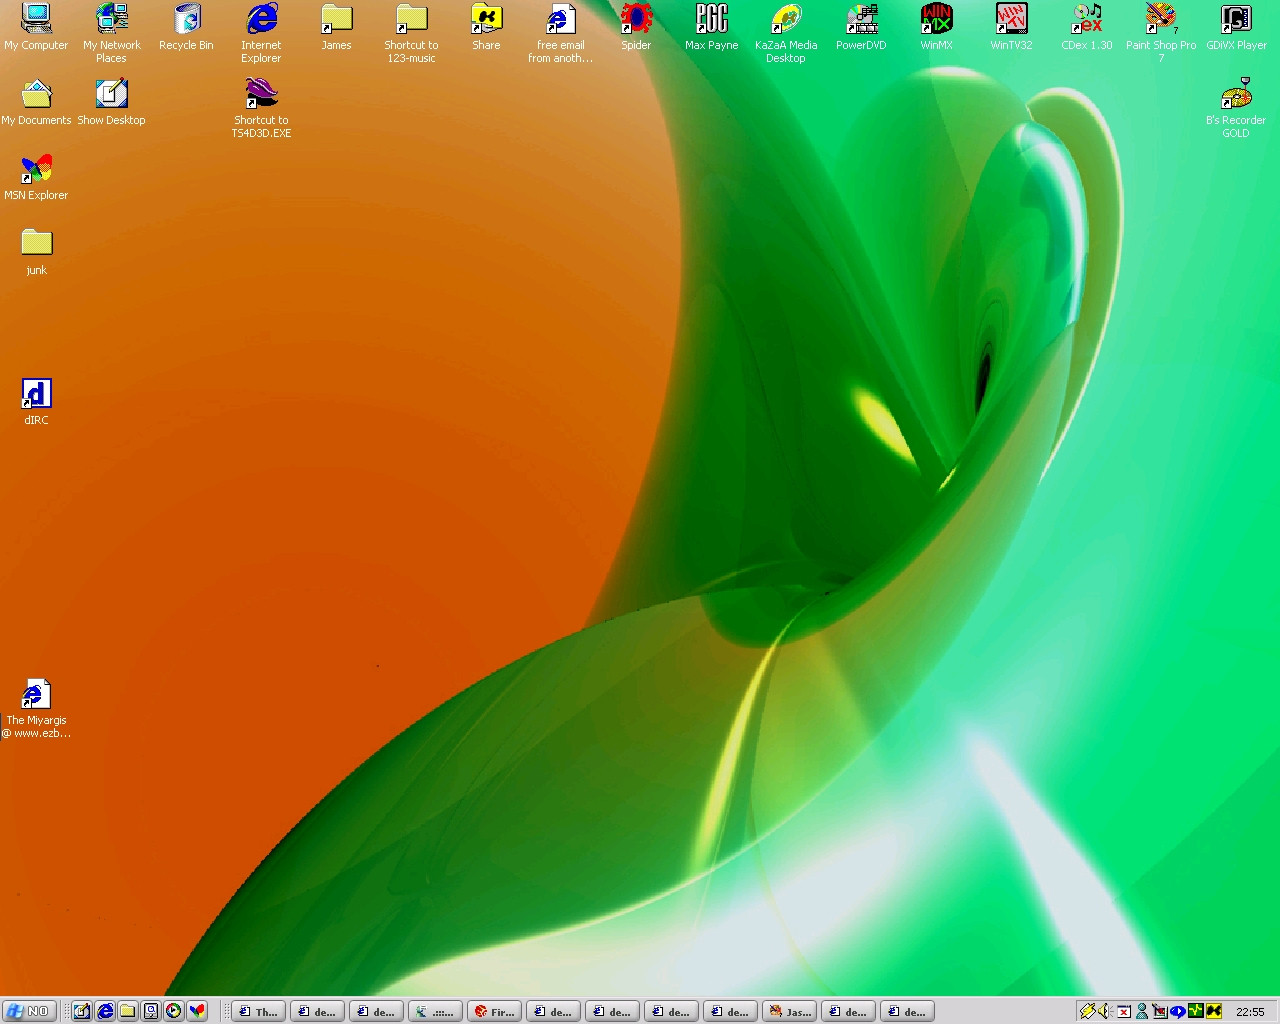Open the free email shortcut icon
This screenshot has width=1280, height=1024.
tap(561, 33)
